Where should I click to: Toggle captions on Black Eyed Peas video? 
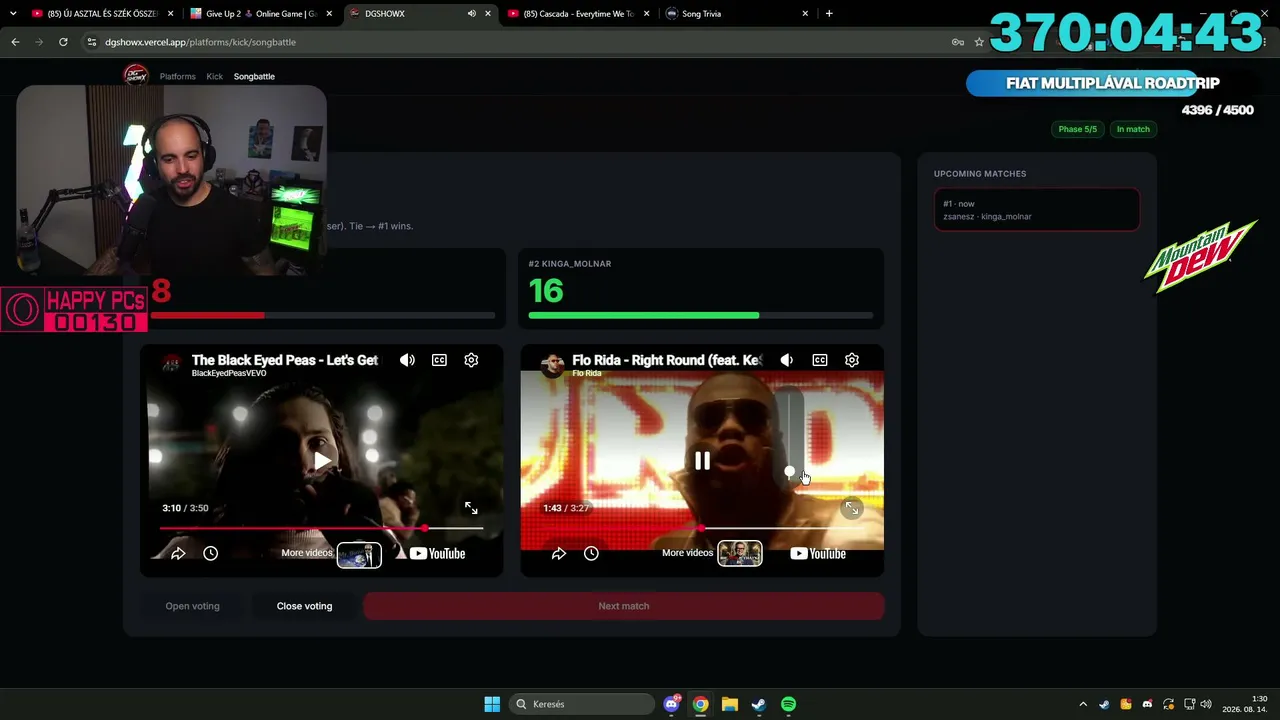click(x=439, y=360)
